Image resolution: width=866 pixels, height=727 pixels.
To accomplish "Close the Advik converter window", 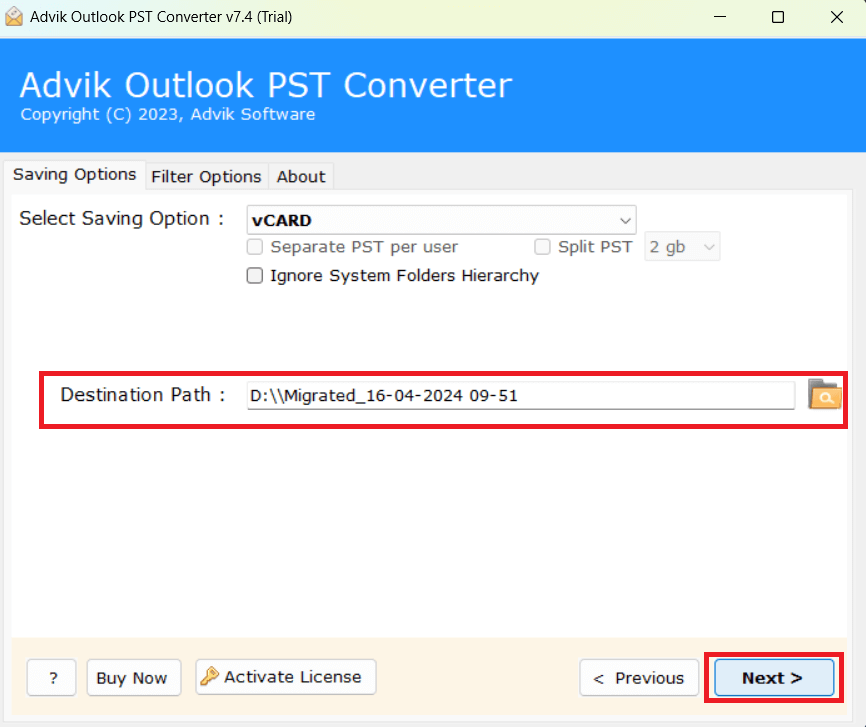I will 837,17.
